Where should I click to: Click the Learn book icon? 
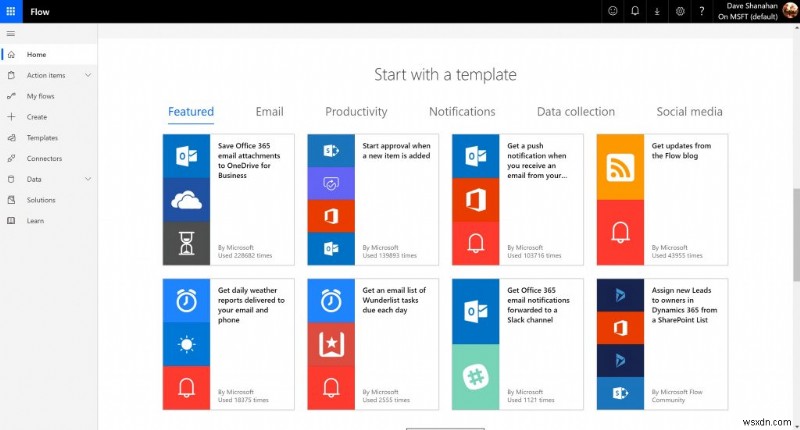pyautogui.click(x=11, y=221)
